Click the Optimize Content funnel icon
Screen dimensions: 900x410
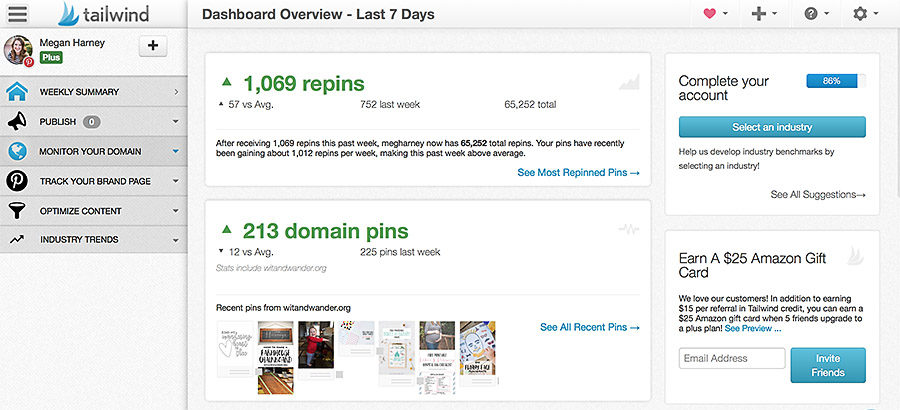17,211
